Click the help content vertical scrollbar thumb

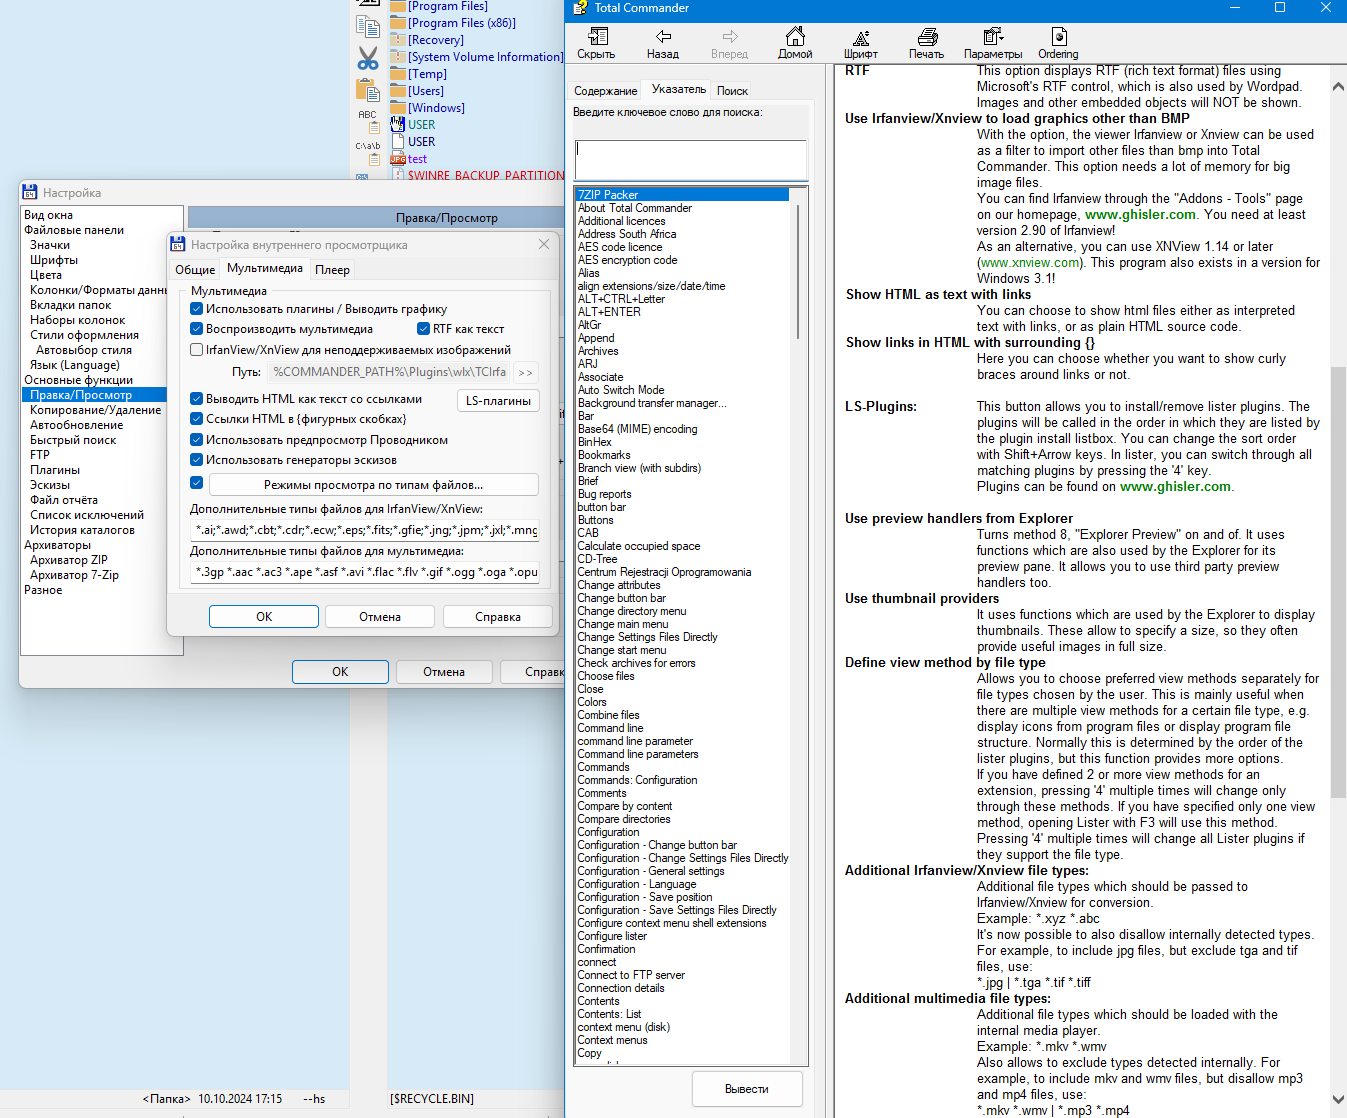tap(1339, 583)
